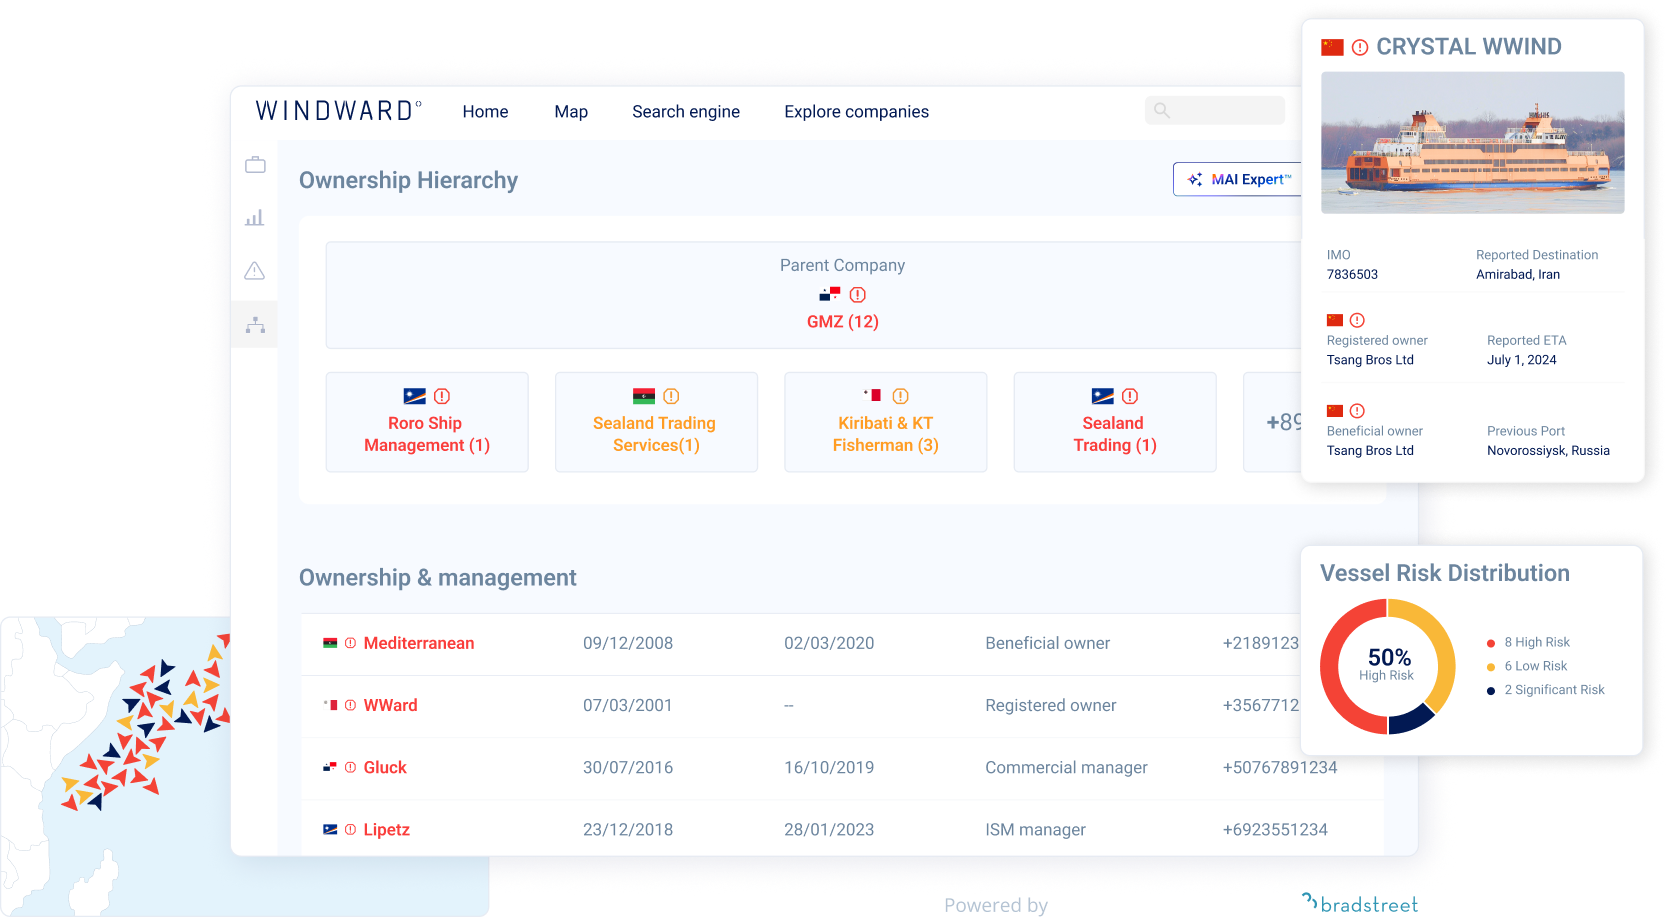Open the Lipetz company link
Image resolution: width=1668 pixels, height=917 pixels.
(x=387, y=829)
